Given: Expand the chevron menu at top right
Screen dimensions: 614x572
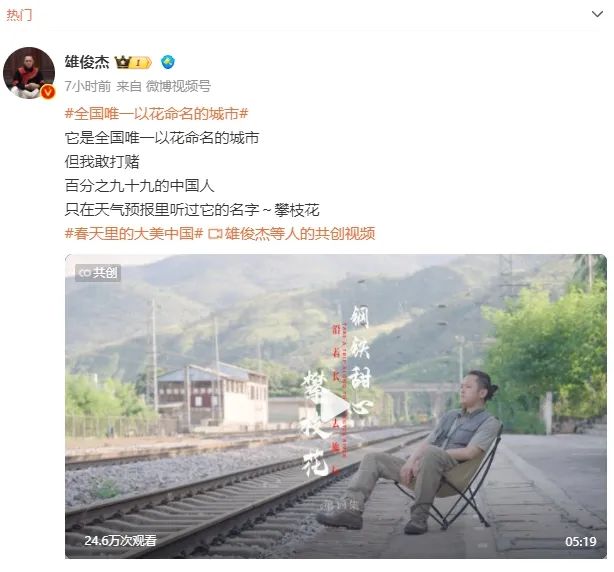Looking at the screenshot, I should [597, 14].
